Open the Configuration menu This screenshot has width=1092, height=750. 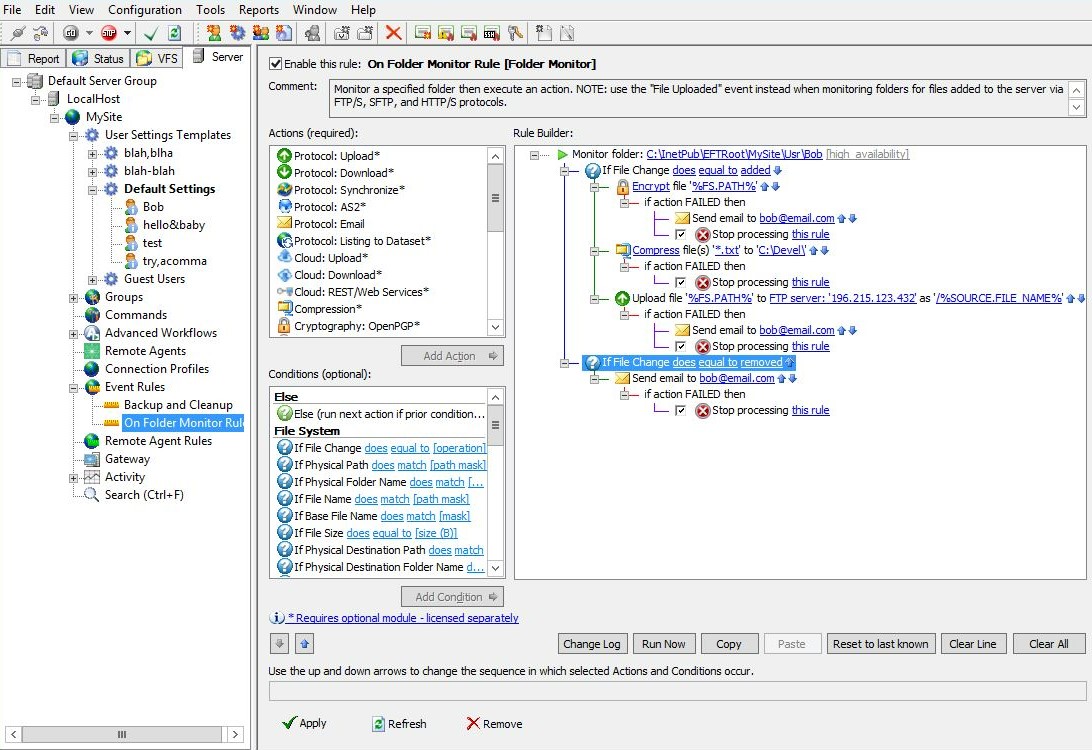(144, 9)
